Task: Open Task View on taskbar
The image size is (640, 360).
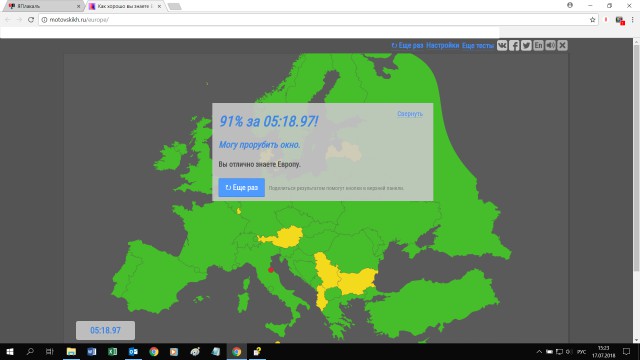Action: tap(49, 351)
